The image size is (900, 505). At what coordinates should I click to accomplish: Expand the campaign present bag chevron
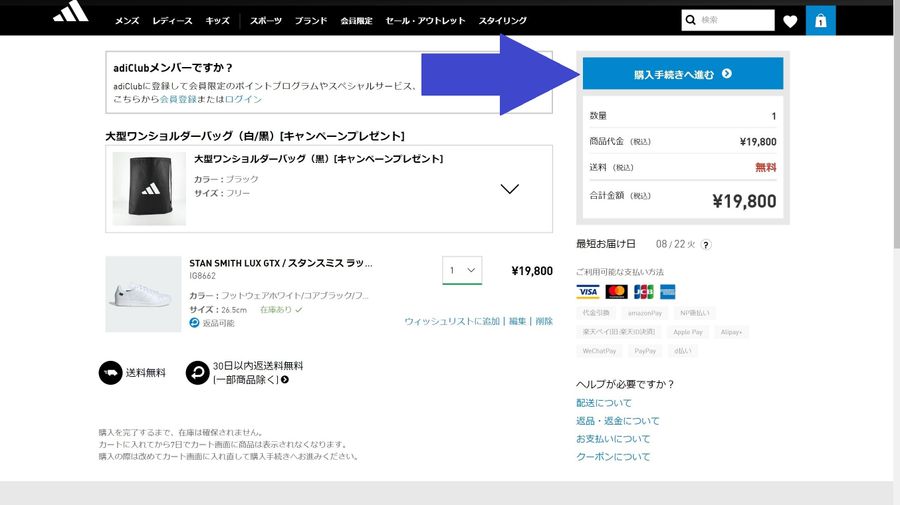click(x=510, y=189)
